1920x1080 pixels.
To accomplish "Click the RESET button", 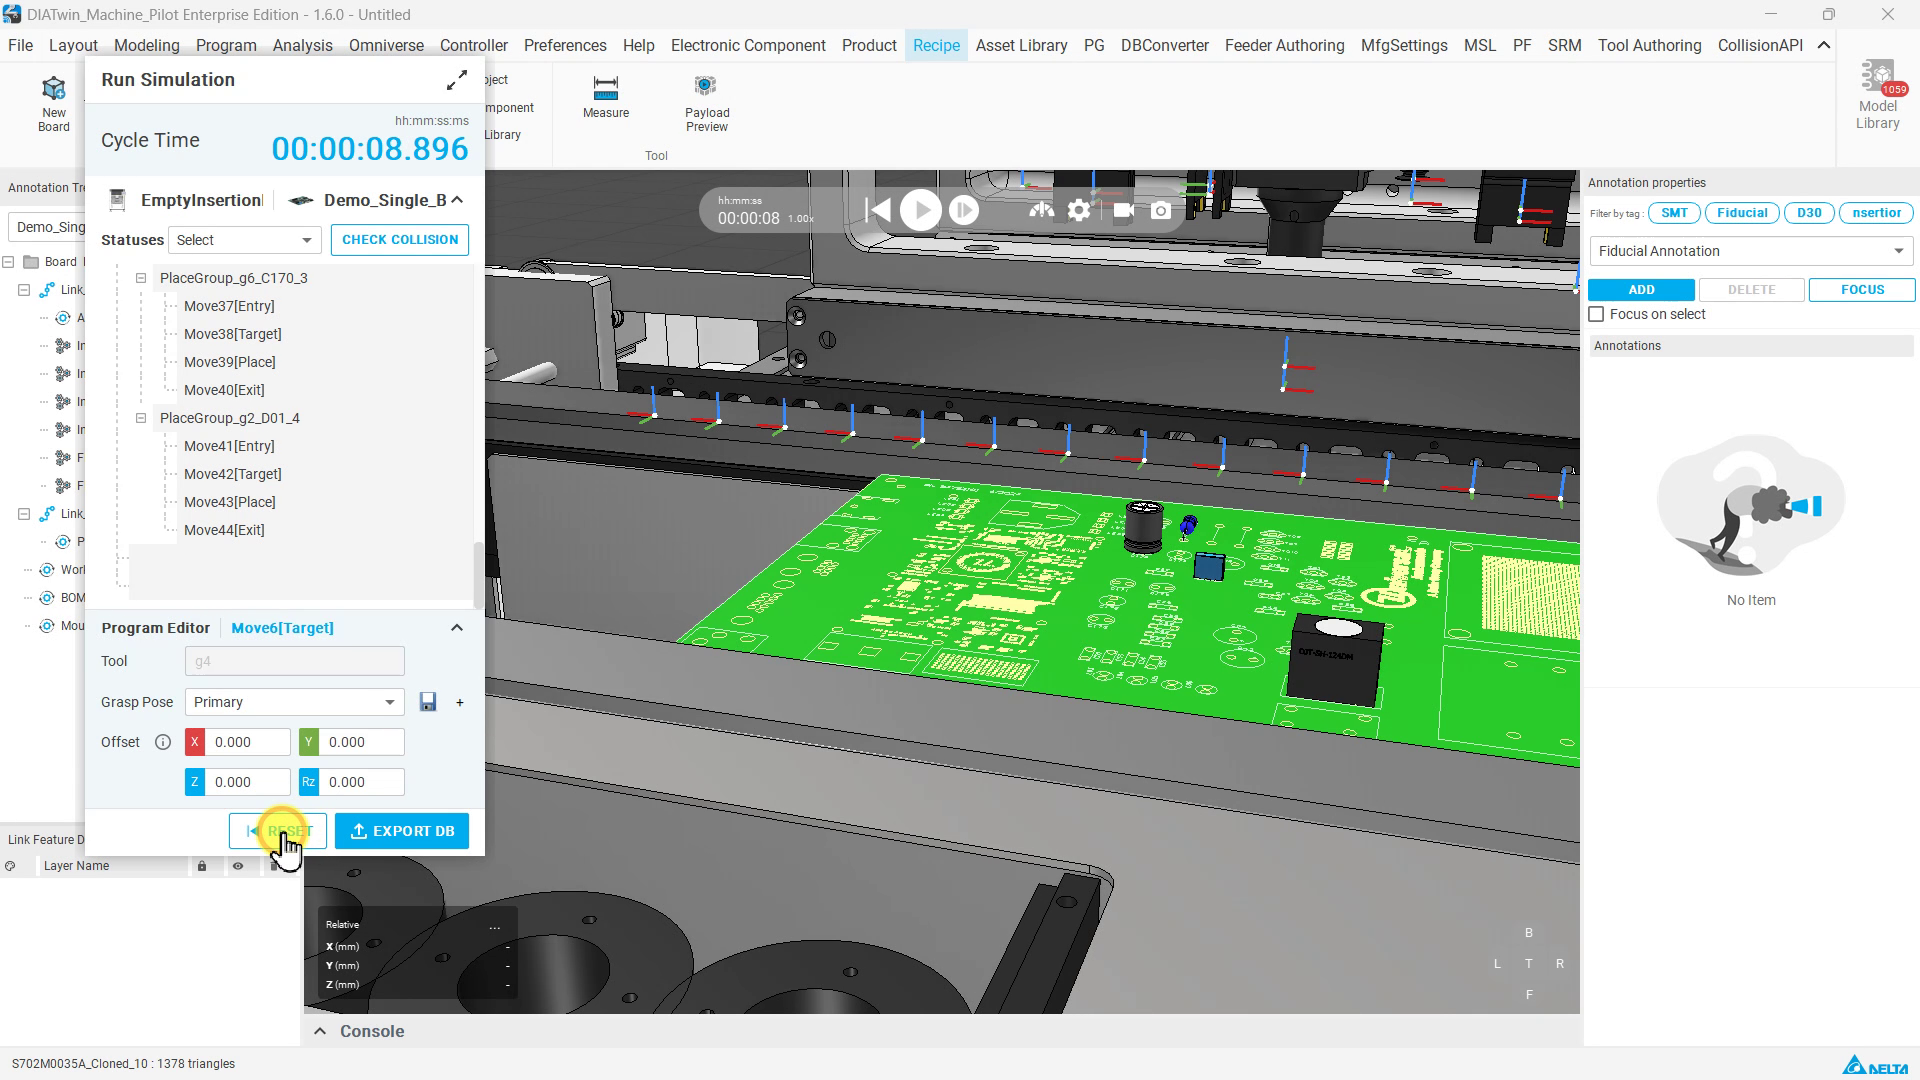I will point(278,831).
